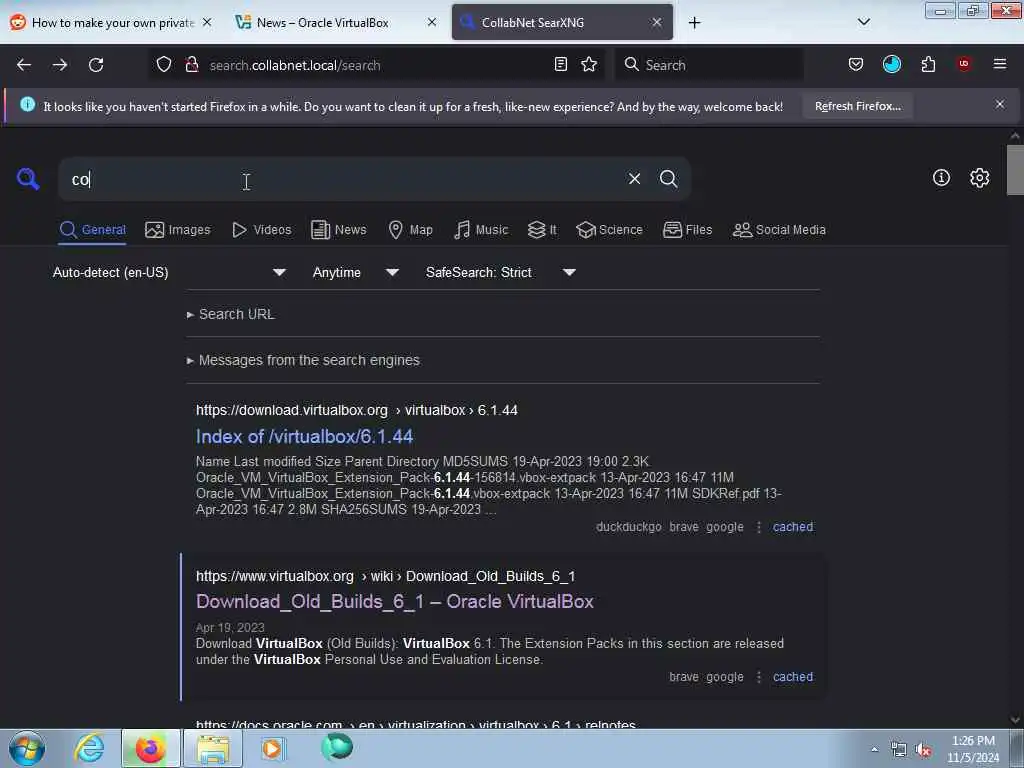
Task: Open Windows Explorer from taskbar
Action: coord(212,748)
